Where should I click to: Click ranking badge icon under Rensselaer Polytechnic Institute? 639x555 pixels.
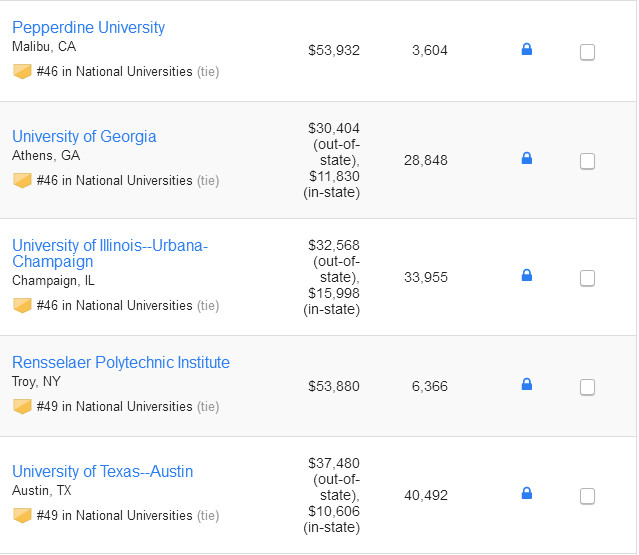22,407
